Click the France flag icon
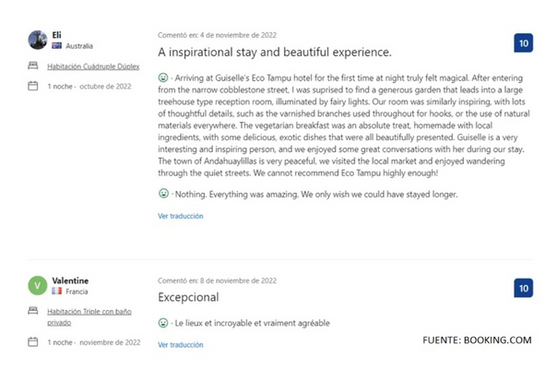 pos(57,291)
